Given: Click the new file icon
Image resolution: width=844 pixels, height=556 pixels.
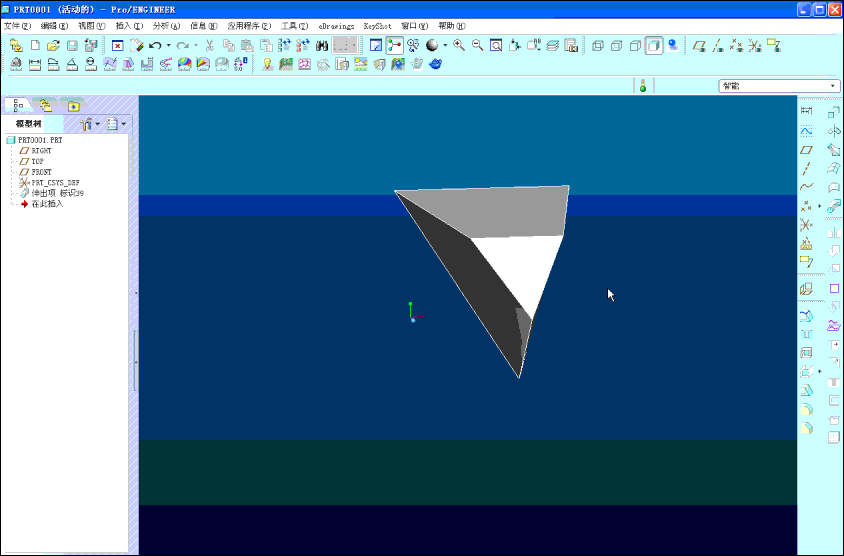Looking at the screenshot, I should pos(36,46).
